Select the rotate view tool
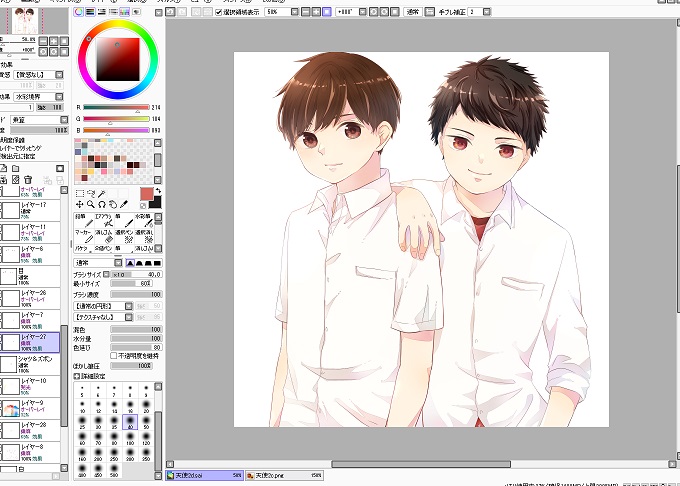The image size is (680, 486). tap(102, 204)
